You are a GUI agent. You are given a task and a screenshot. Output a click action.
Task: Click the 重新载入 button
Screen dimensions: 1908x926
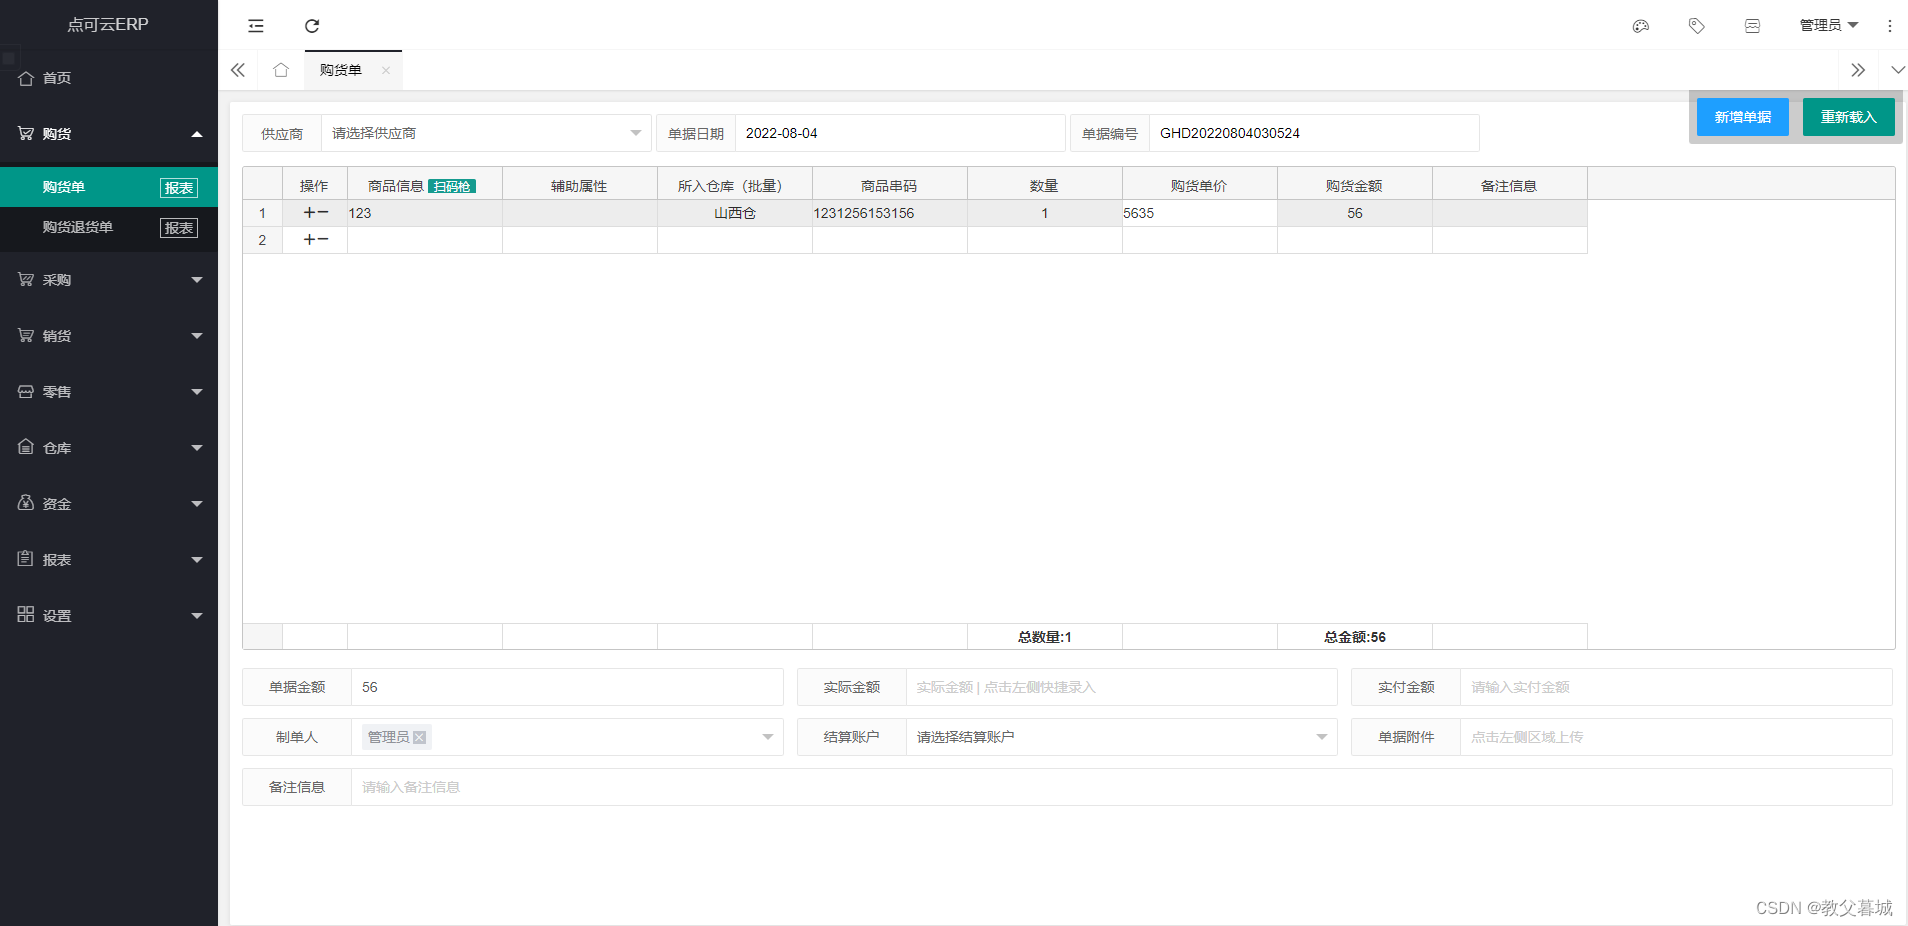tap(1849, 117)
